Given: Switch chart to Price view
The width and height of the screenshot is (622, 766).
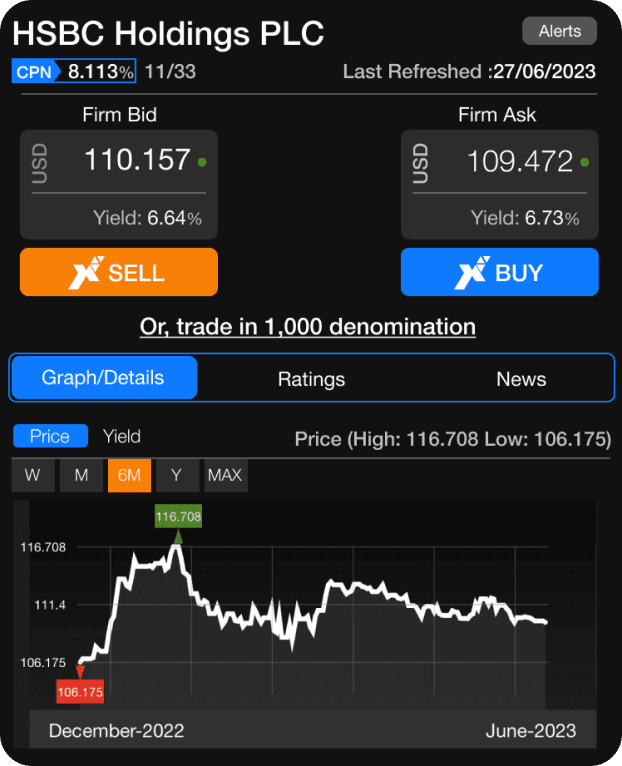Looking at the screenshot, I should tap(49, 436).
